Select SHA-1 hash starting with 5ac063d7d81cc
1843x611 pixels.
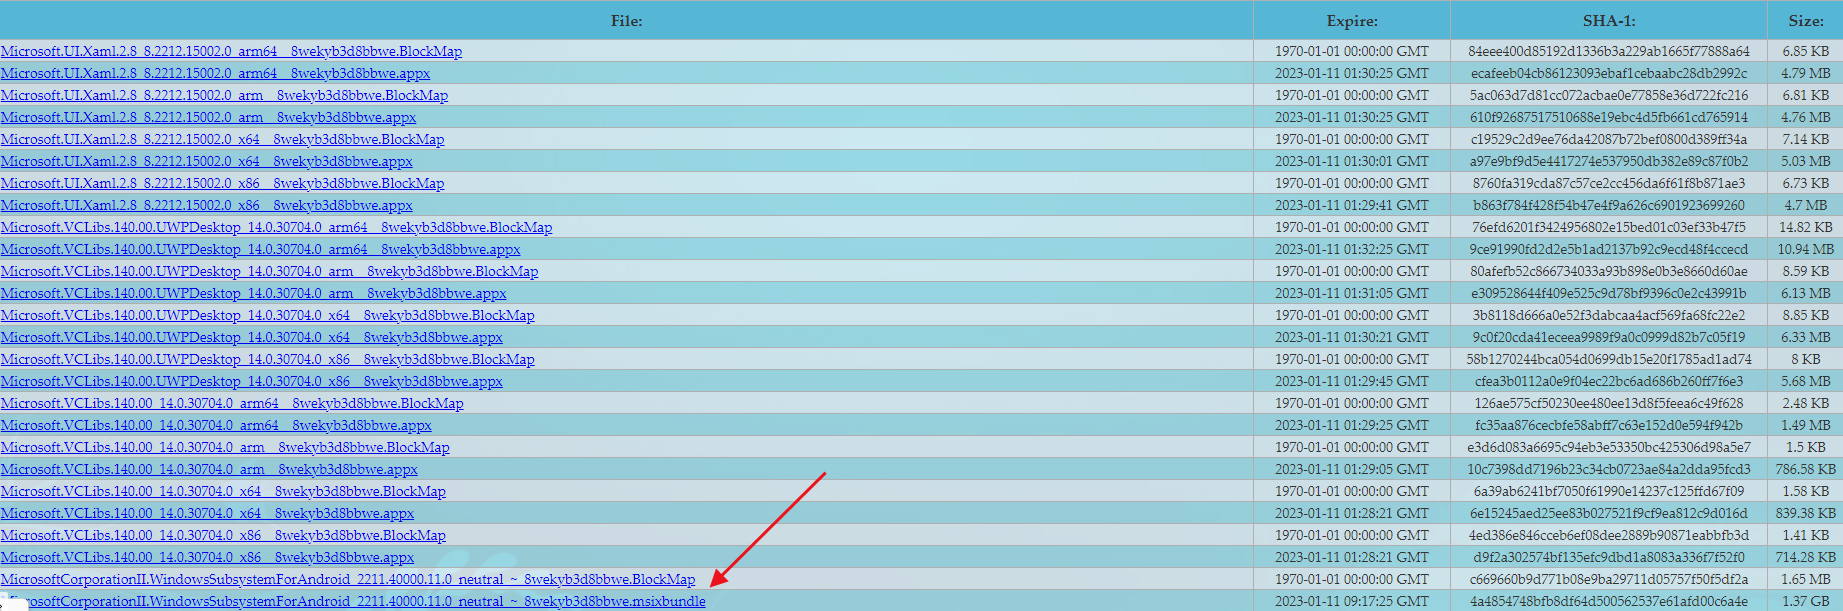pos(1609,95)
